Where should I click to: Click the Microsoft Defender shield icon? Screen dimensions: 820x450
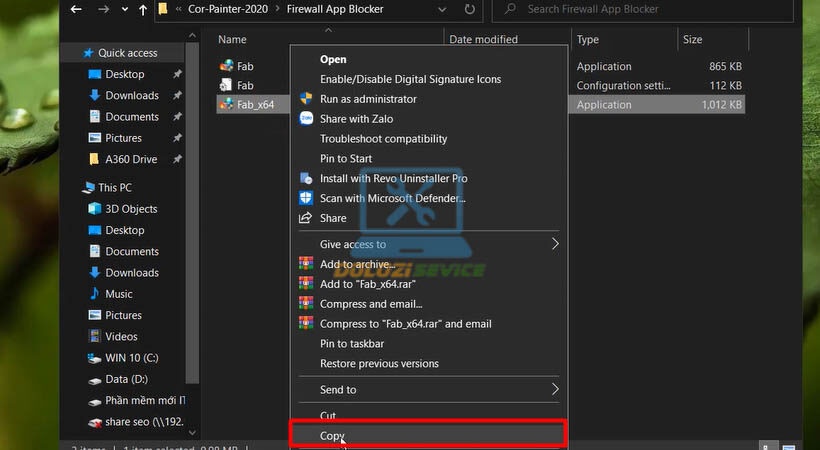pos(306,198)
